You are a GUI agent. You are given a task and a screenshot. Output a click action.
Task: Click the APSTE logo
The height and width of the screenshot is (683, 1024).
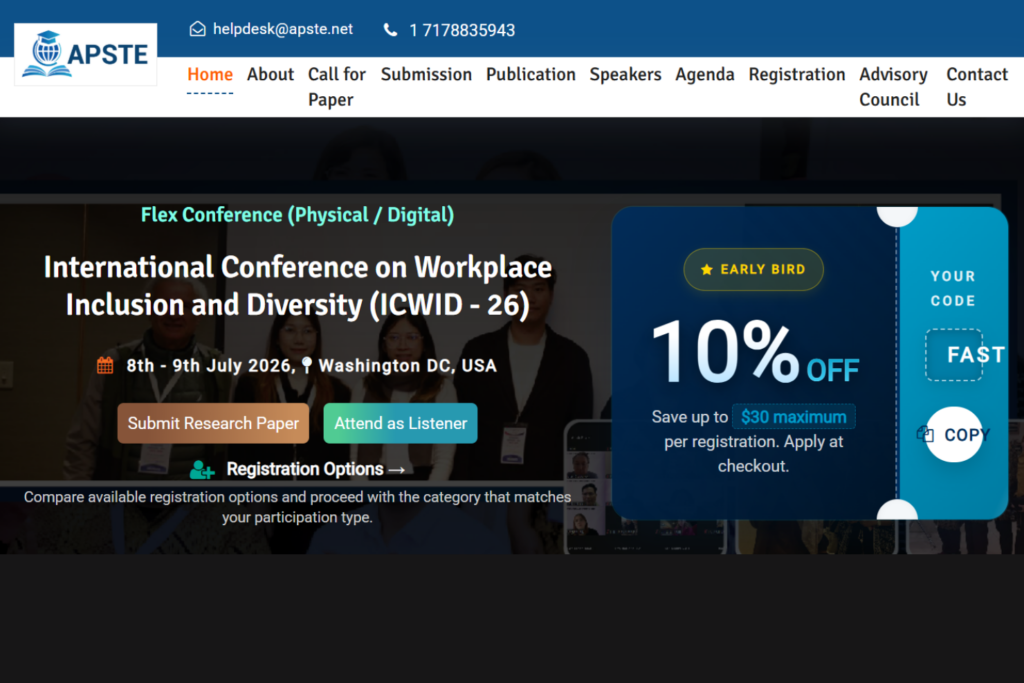pos(86,54)
